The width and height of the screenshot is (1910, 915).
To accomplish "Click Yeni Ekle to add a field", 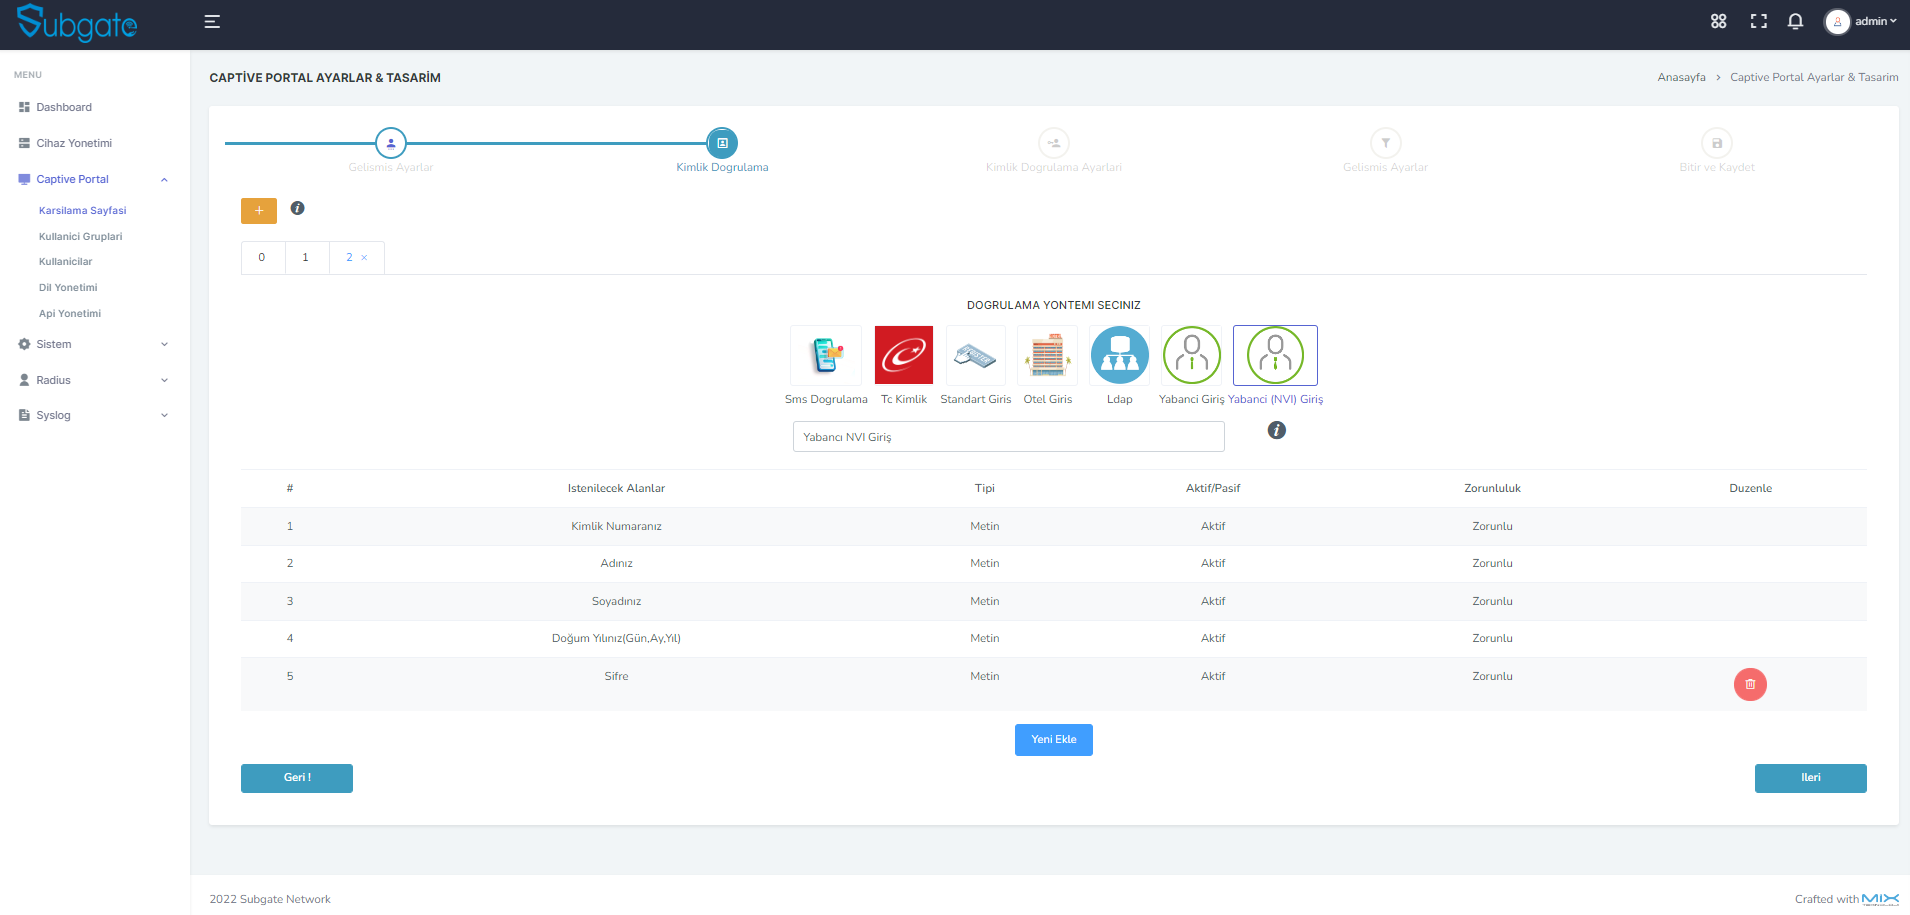I will pos(1053,739).
